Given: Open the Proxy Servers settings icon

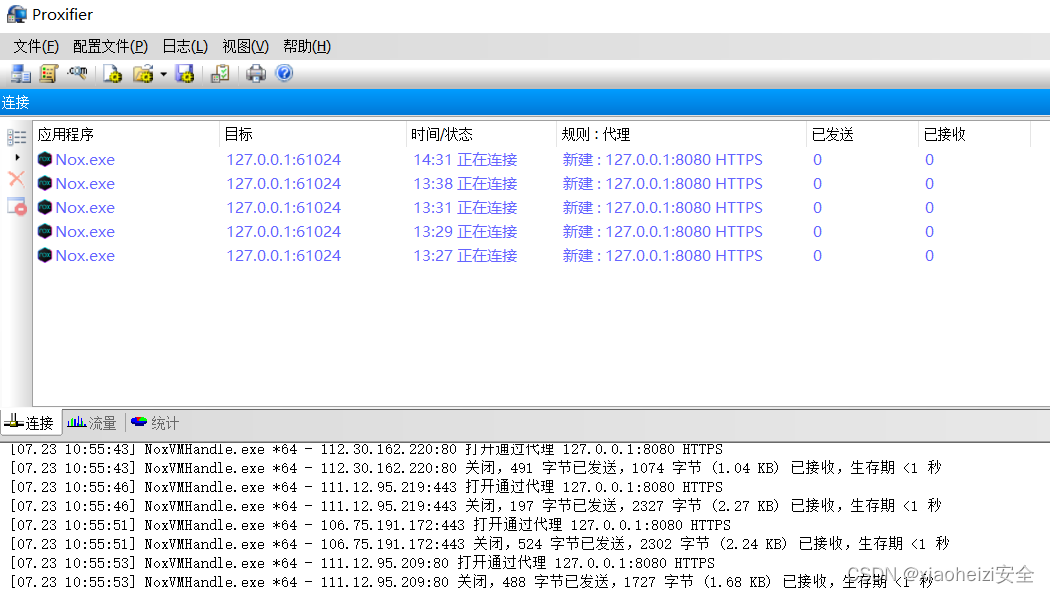Looking at the screenshot, I should pos(20,74).
